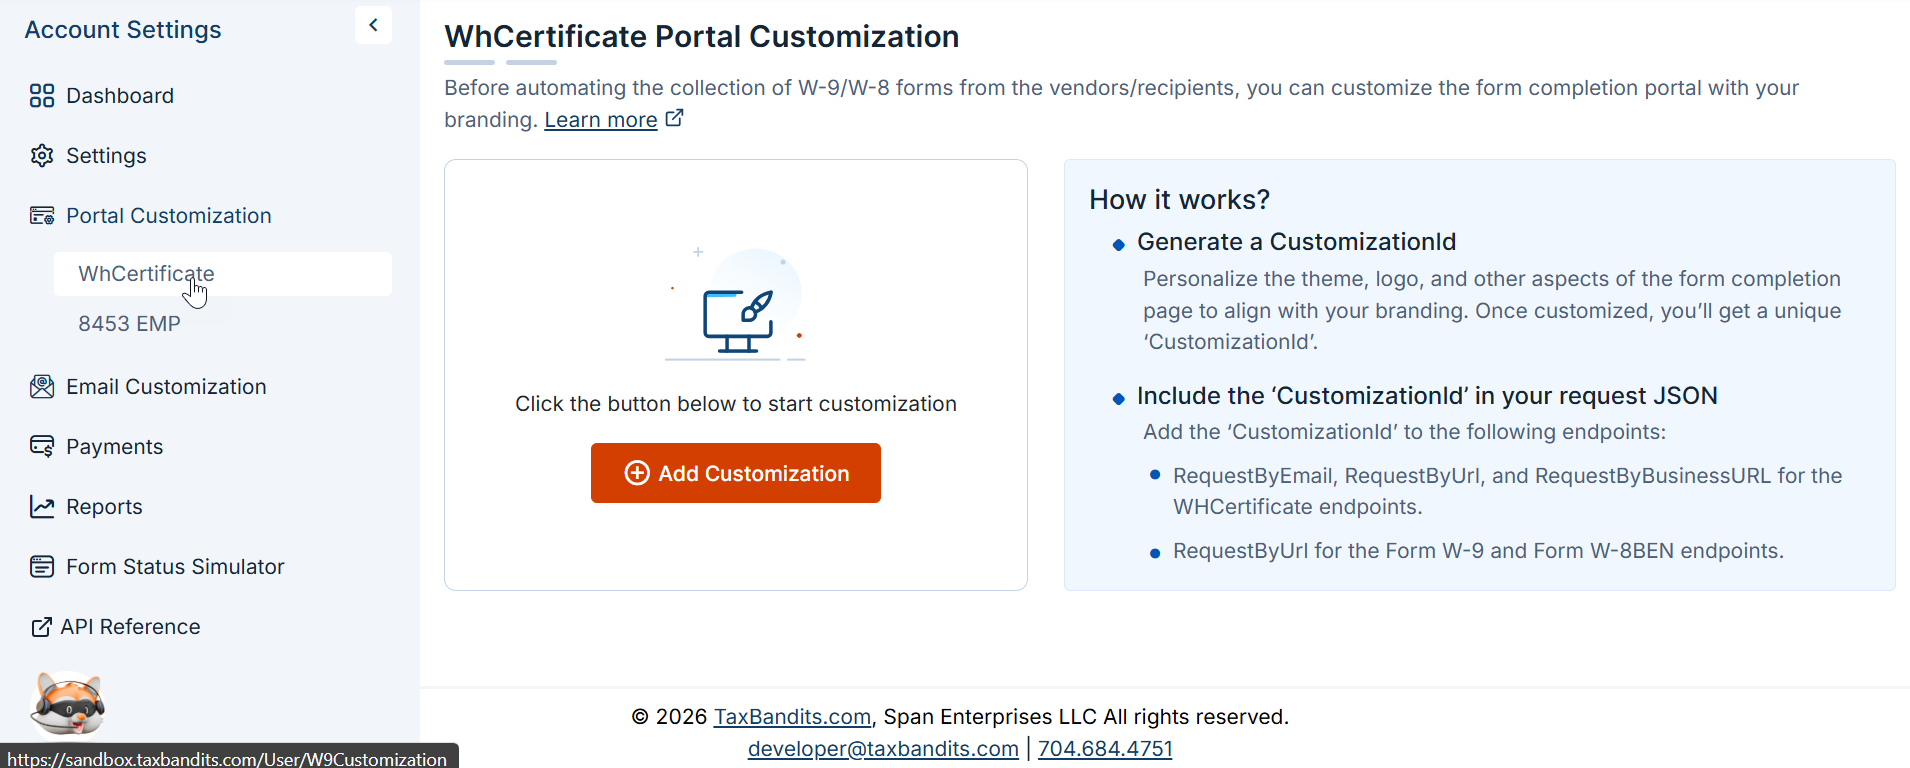
Task: Open the Form Status Simulator page
Action: click(x=175, y=567)
